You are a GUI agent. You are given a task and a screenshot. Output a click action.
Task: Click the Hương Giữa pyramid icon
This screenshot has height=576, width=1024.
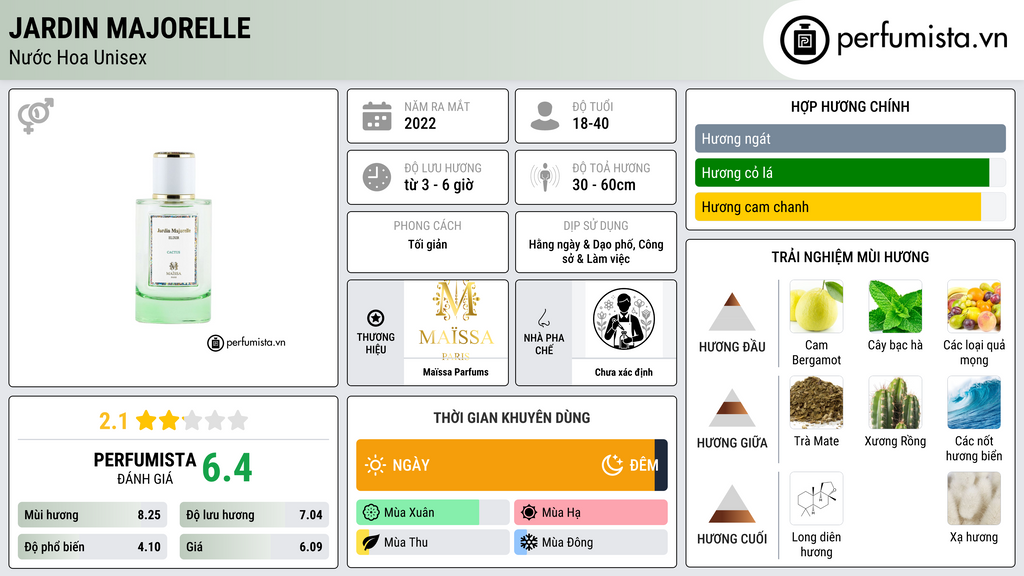pyautogui.click(x=732, y=408)
